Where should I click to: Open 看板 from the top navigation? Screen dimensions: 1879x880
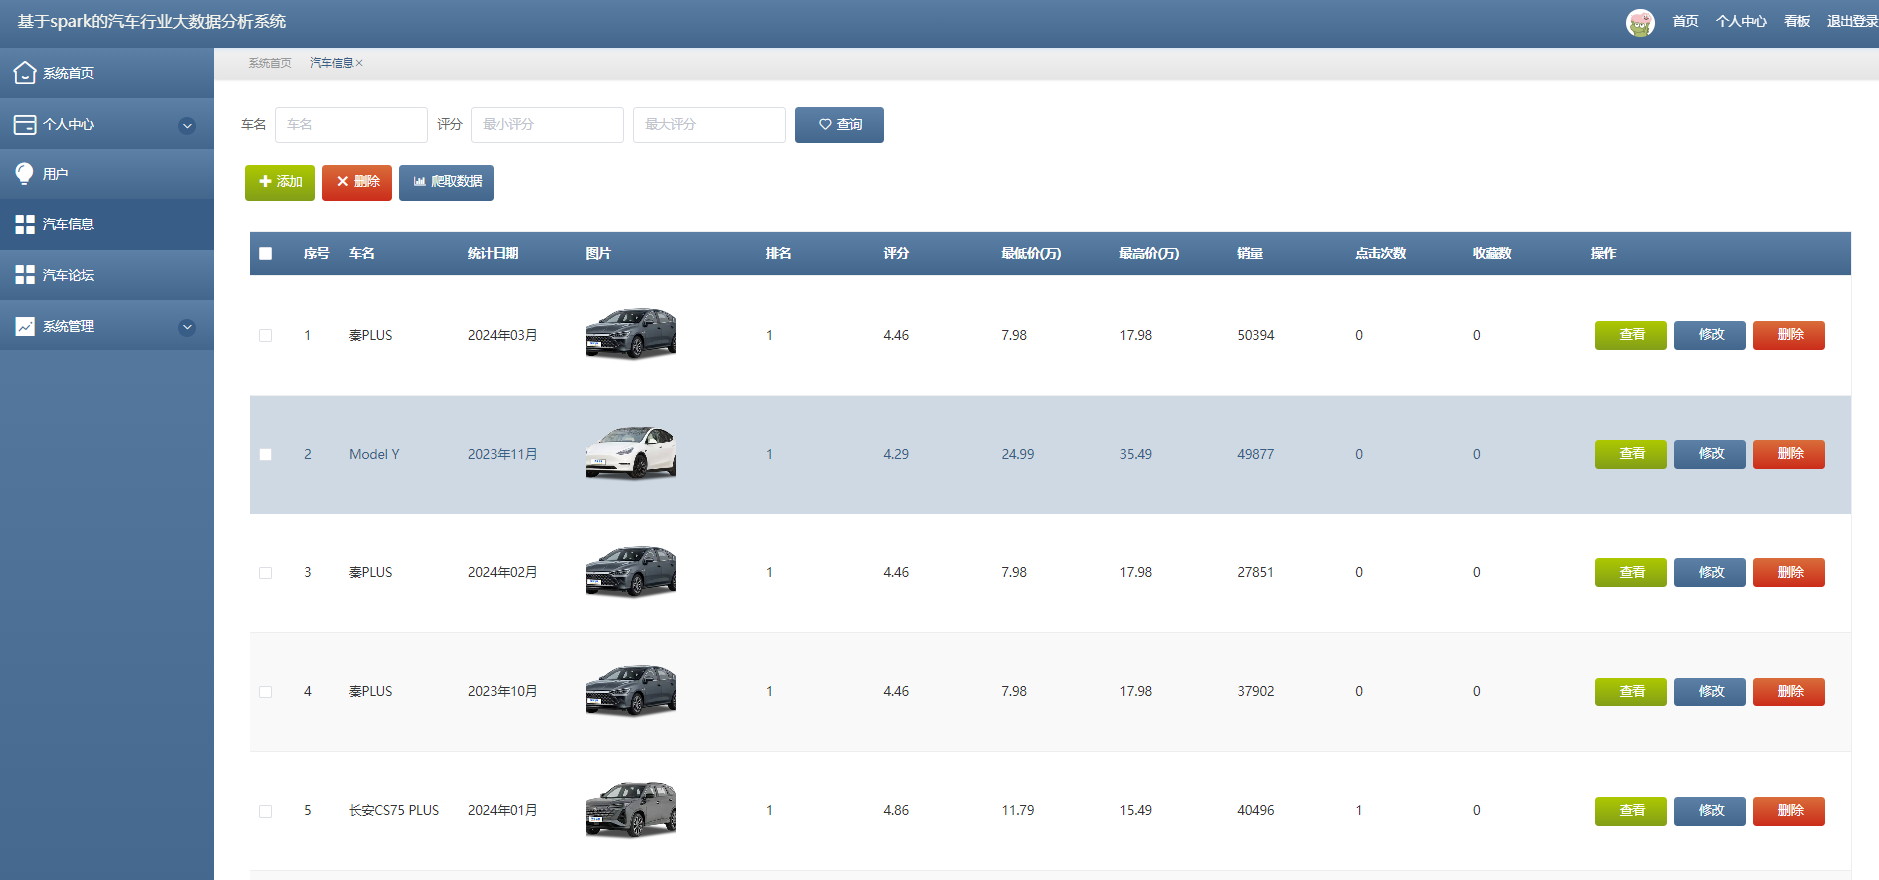click(x=1797, y=21)
